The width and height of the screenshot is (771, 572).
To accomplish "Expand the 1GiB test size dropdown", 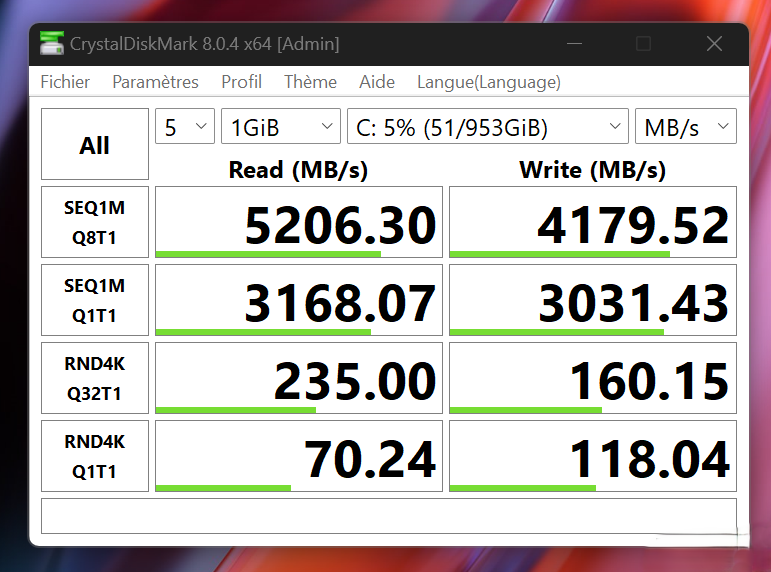I will point(281,127).
